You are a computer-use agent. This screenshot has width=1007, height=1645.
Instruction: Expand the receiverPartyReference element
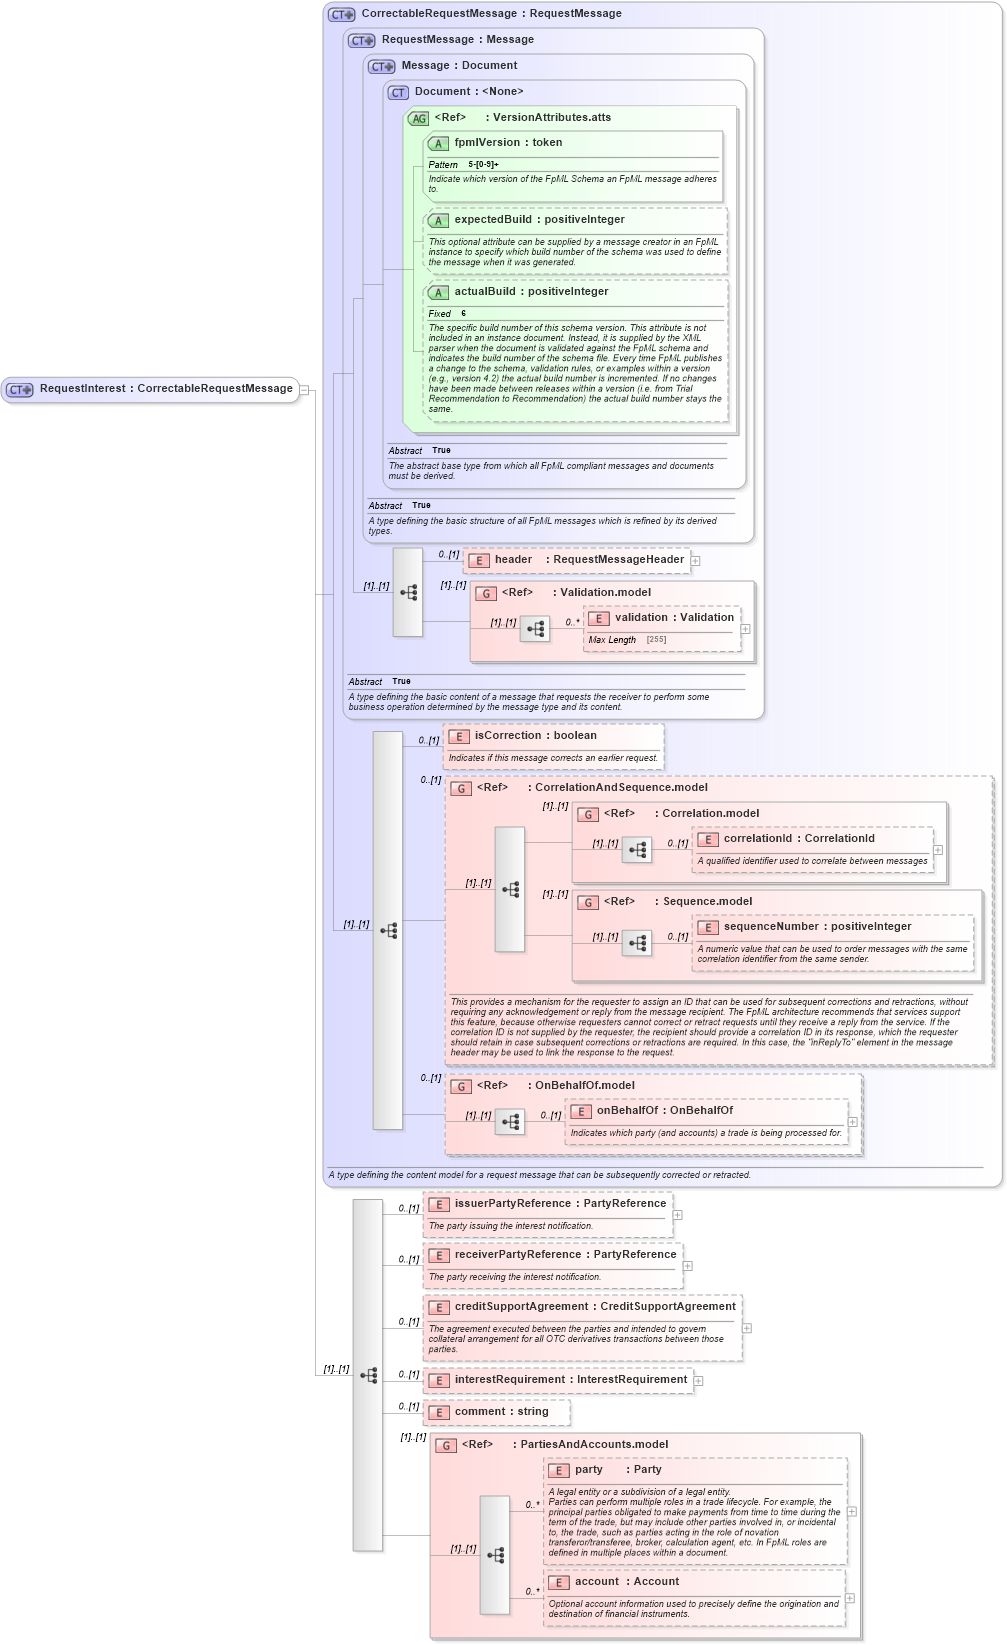[688, 1266]
